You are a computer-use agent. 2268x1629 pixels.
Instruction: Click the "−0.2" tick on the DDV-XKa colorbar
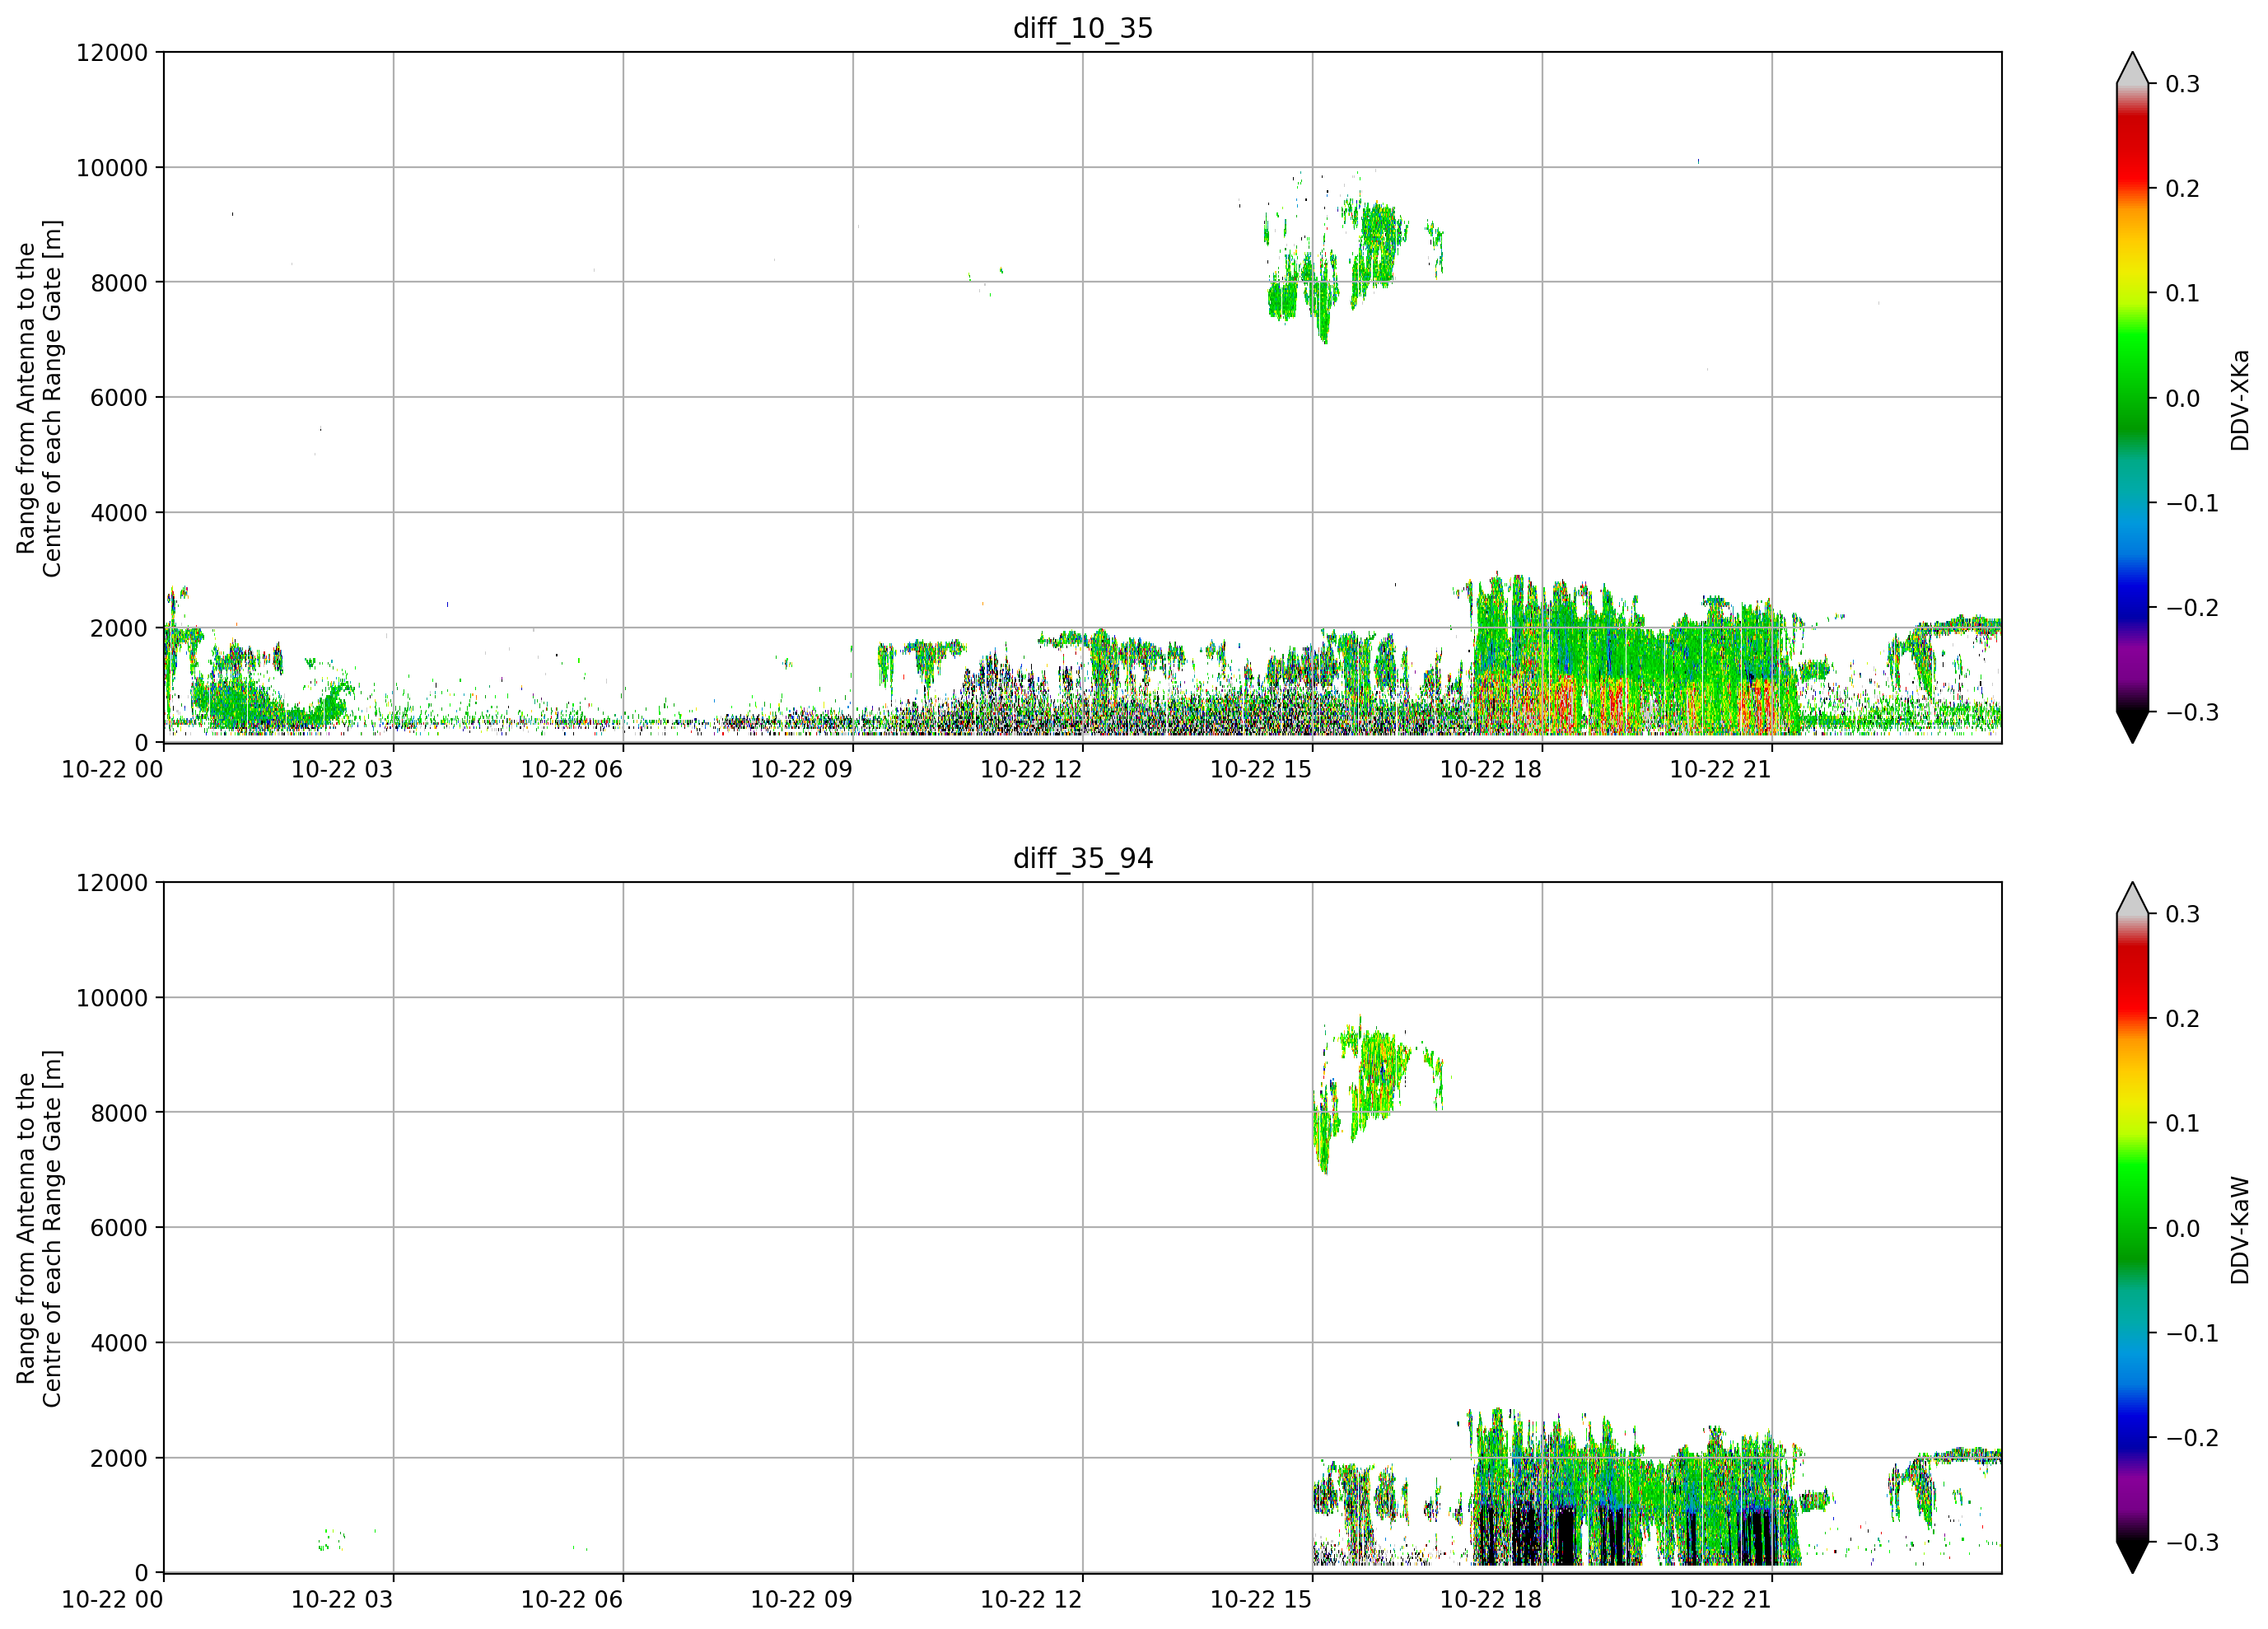click(2192, 608)
